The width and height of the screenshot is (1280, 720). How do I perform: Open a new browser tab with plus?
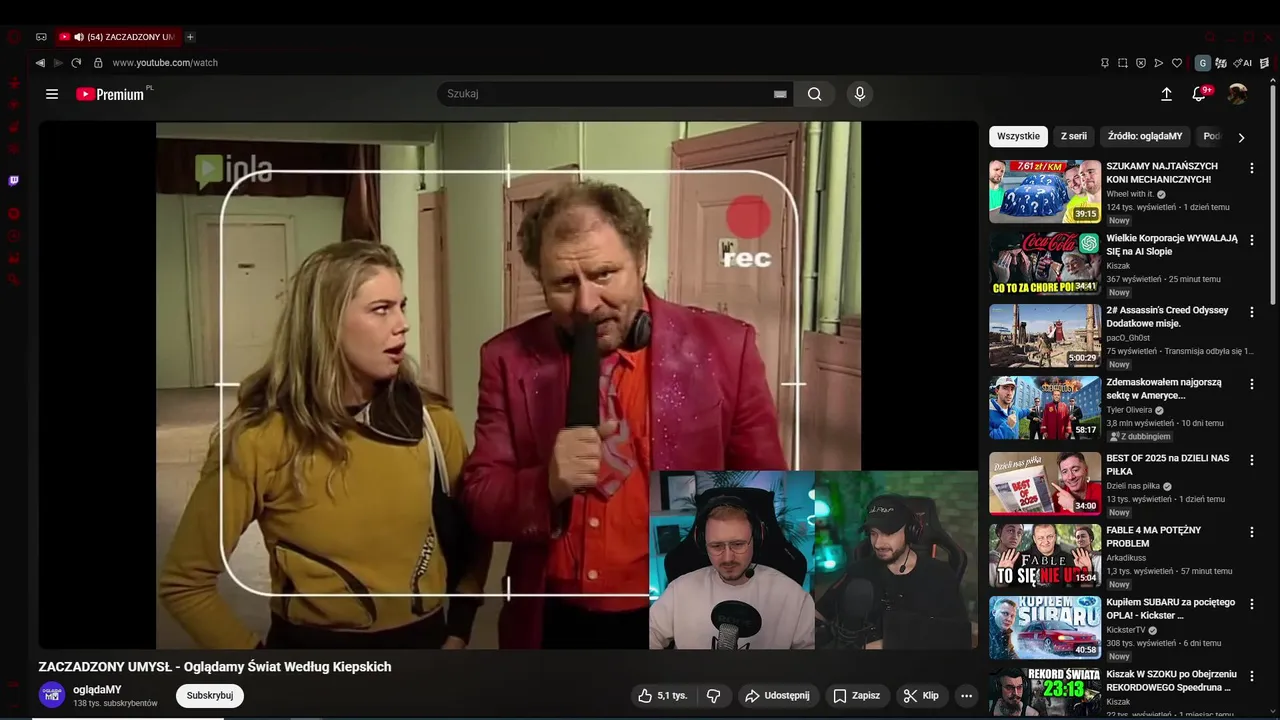pos(190,37)
